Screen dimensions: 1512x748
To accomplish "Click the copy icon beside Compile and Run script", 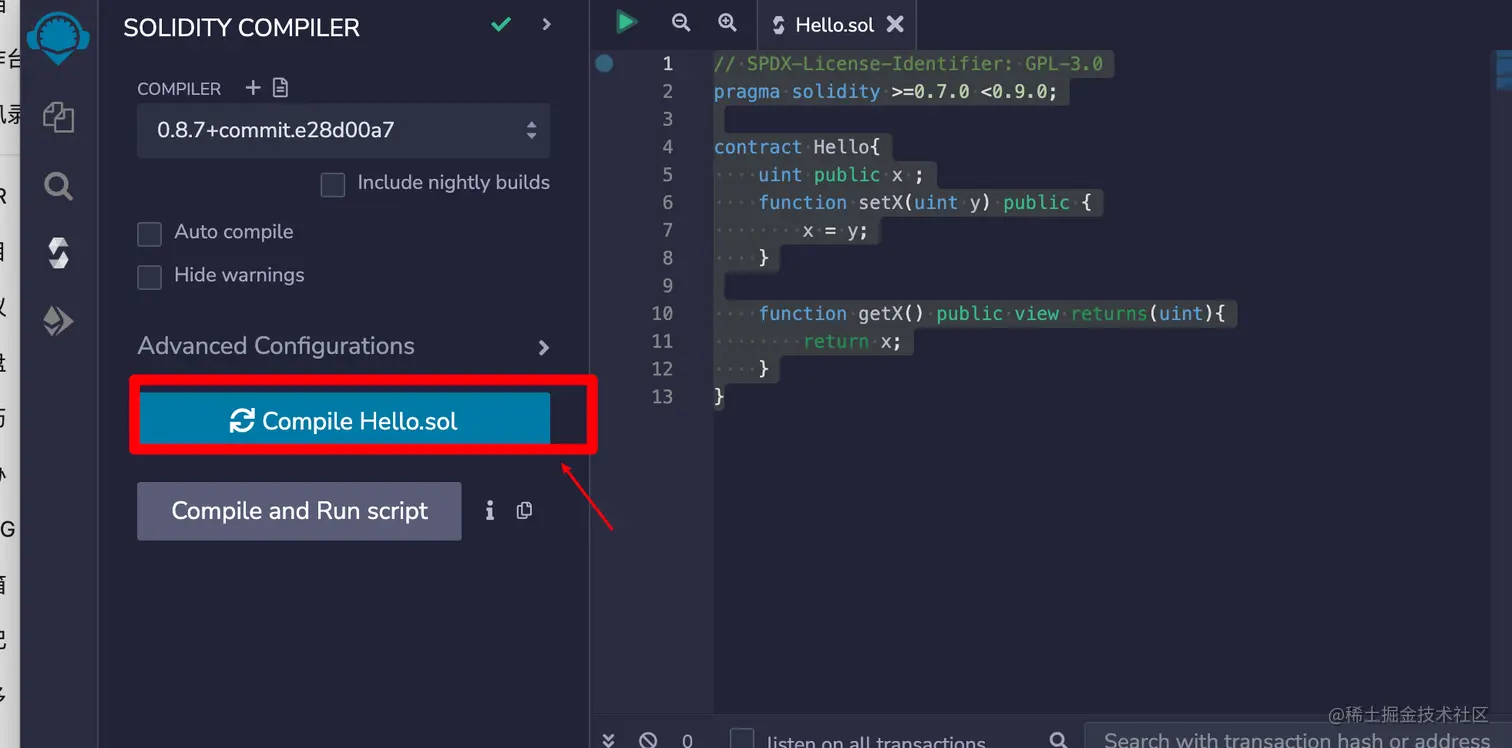I will [524, 511].
